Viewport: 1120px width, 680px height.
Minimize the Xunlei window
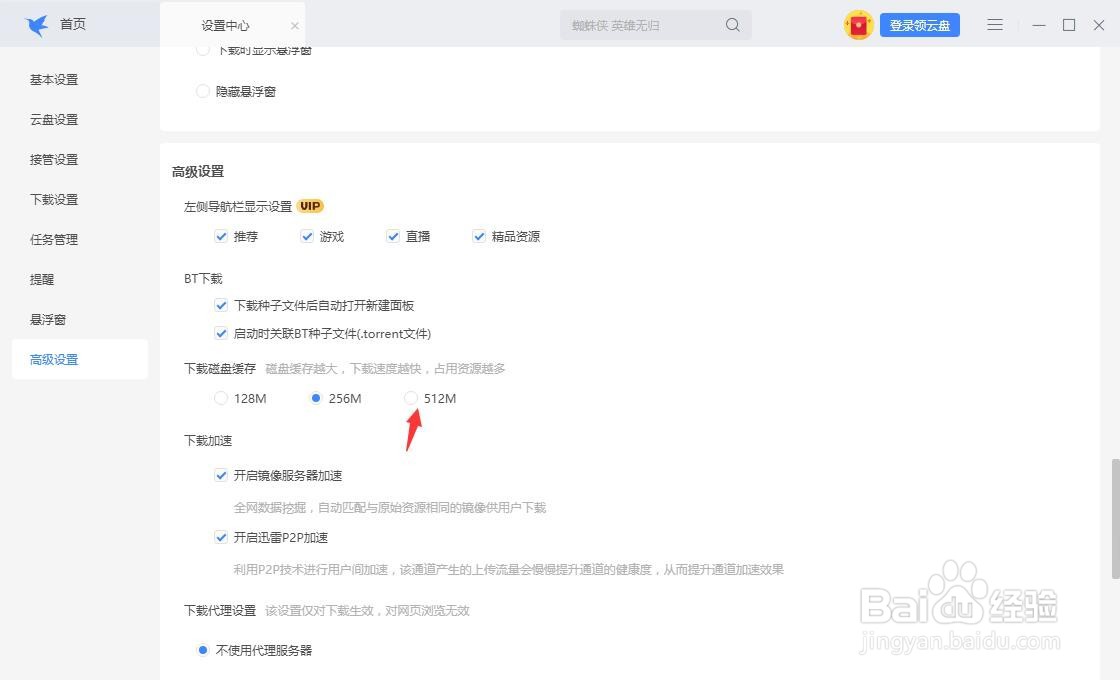coord(1039,25)
